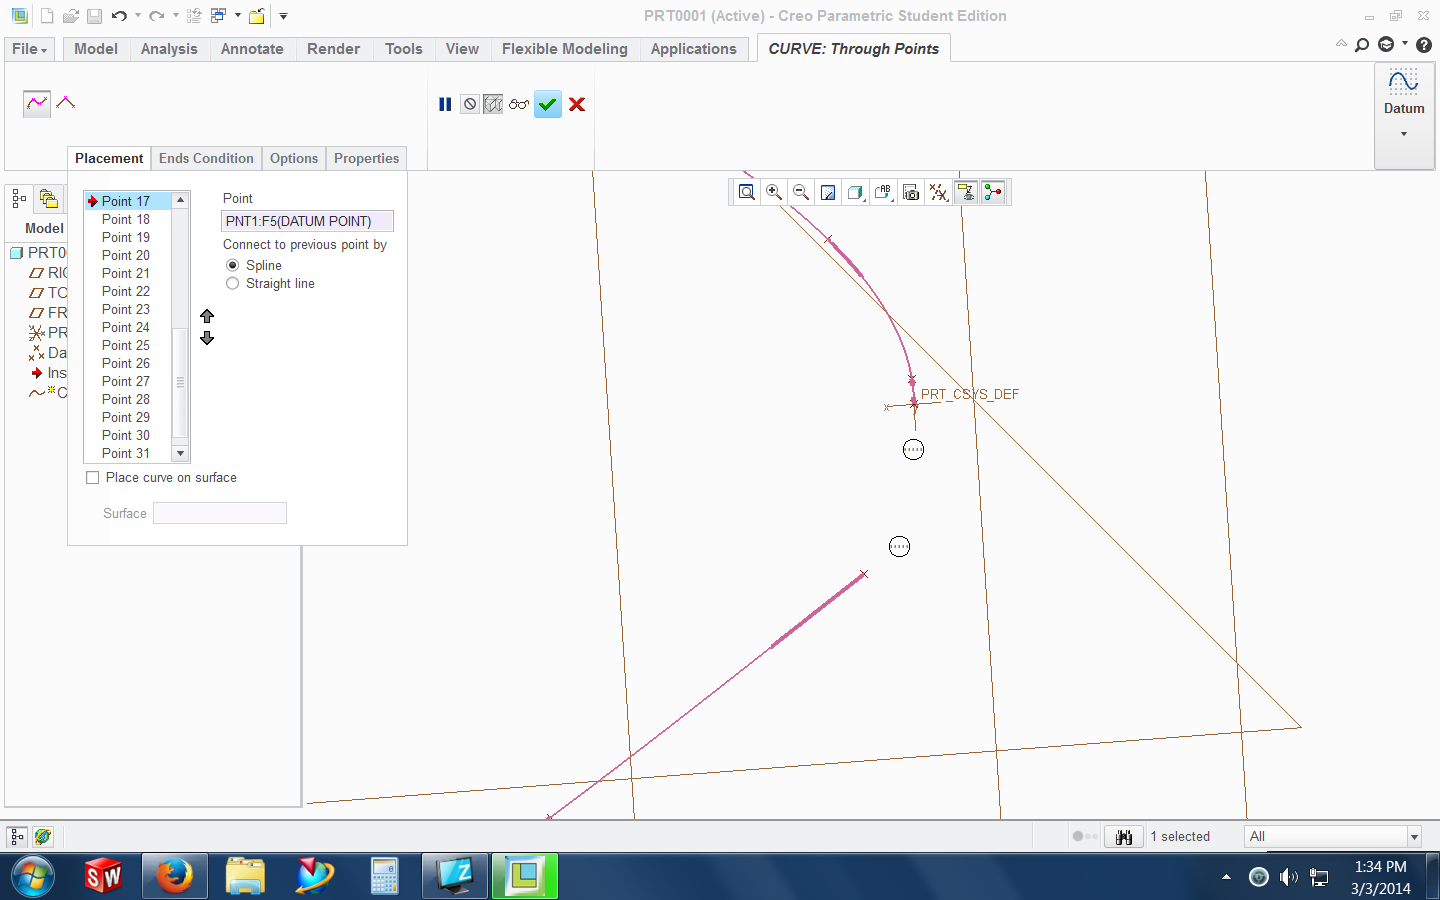Select the spline curve type icon
Screen dimensions: 1440x900
tap(37, 103)
